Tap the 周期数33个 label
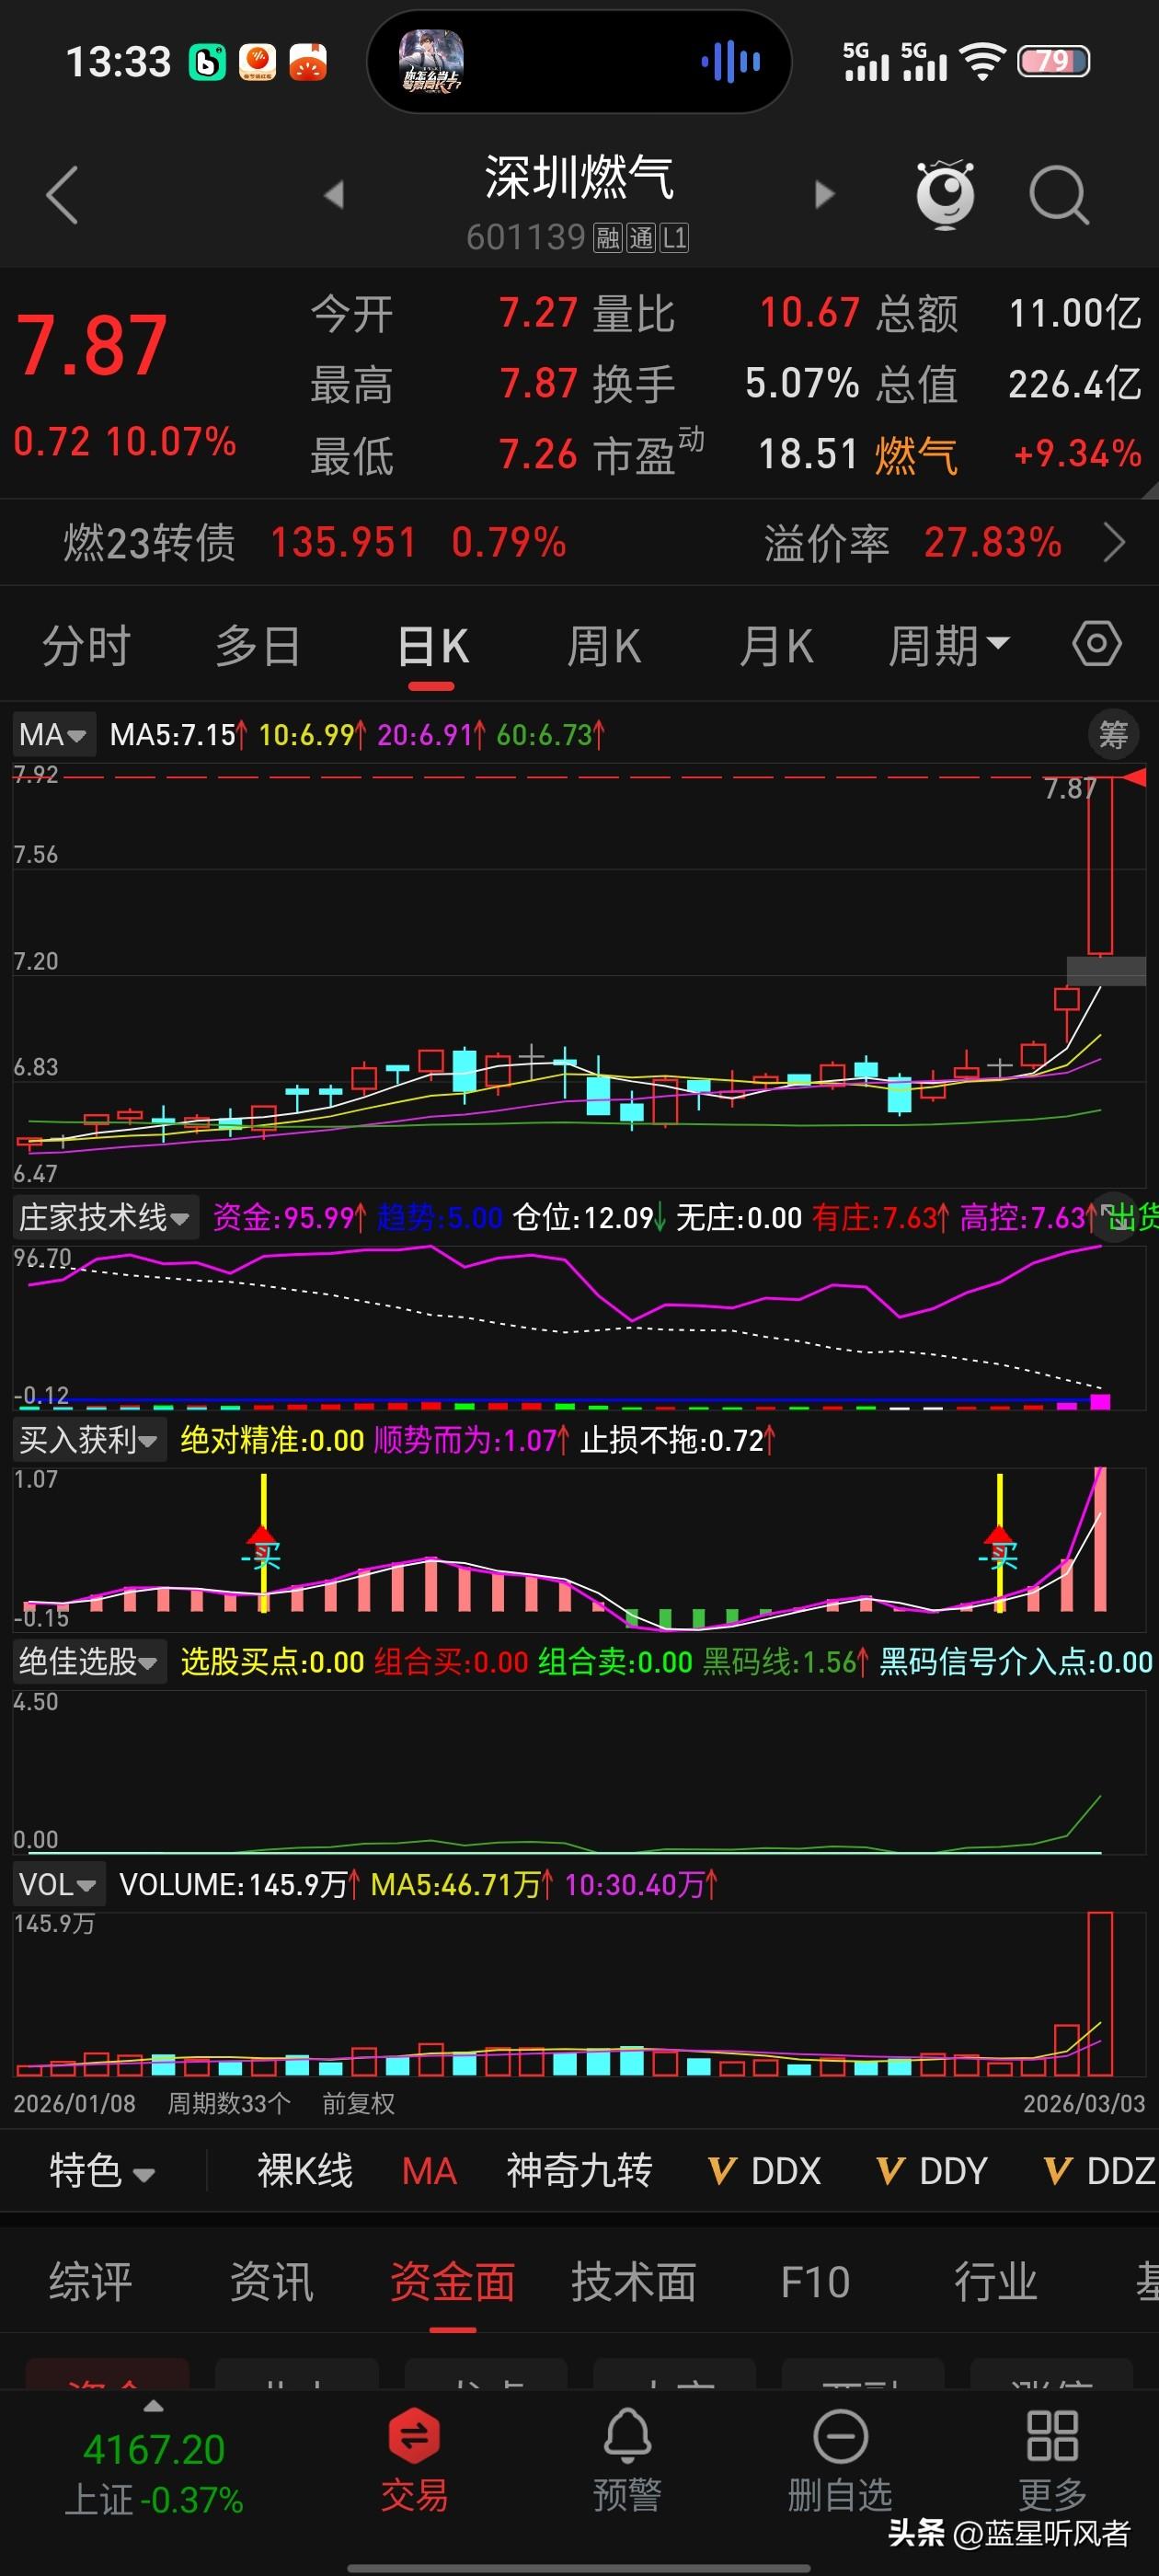 click(229, 2104)
